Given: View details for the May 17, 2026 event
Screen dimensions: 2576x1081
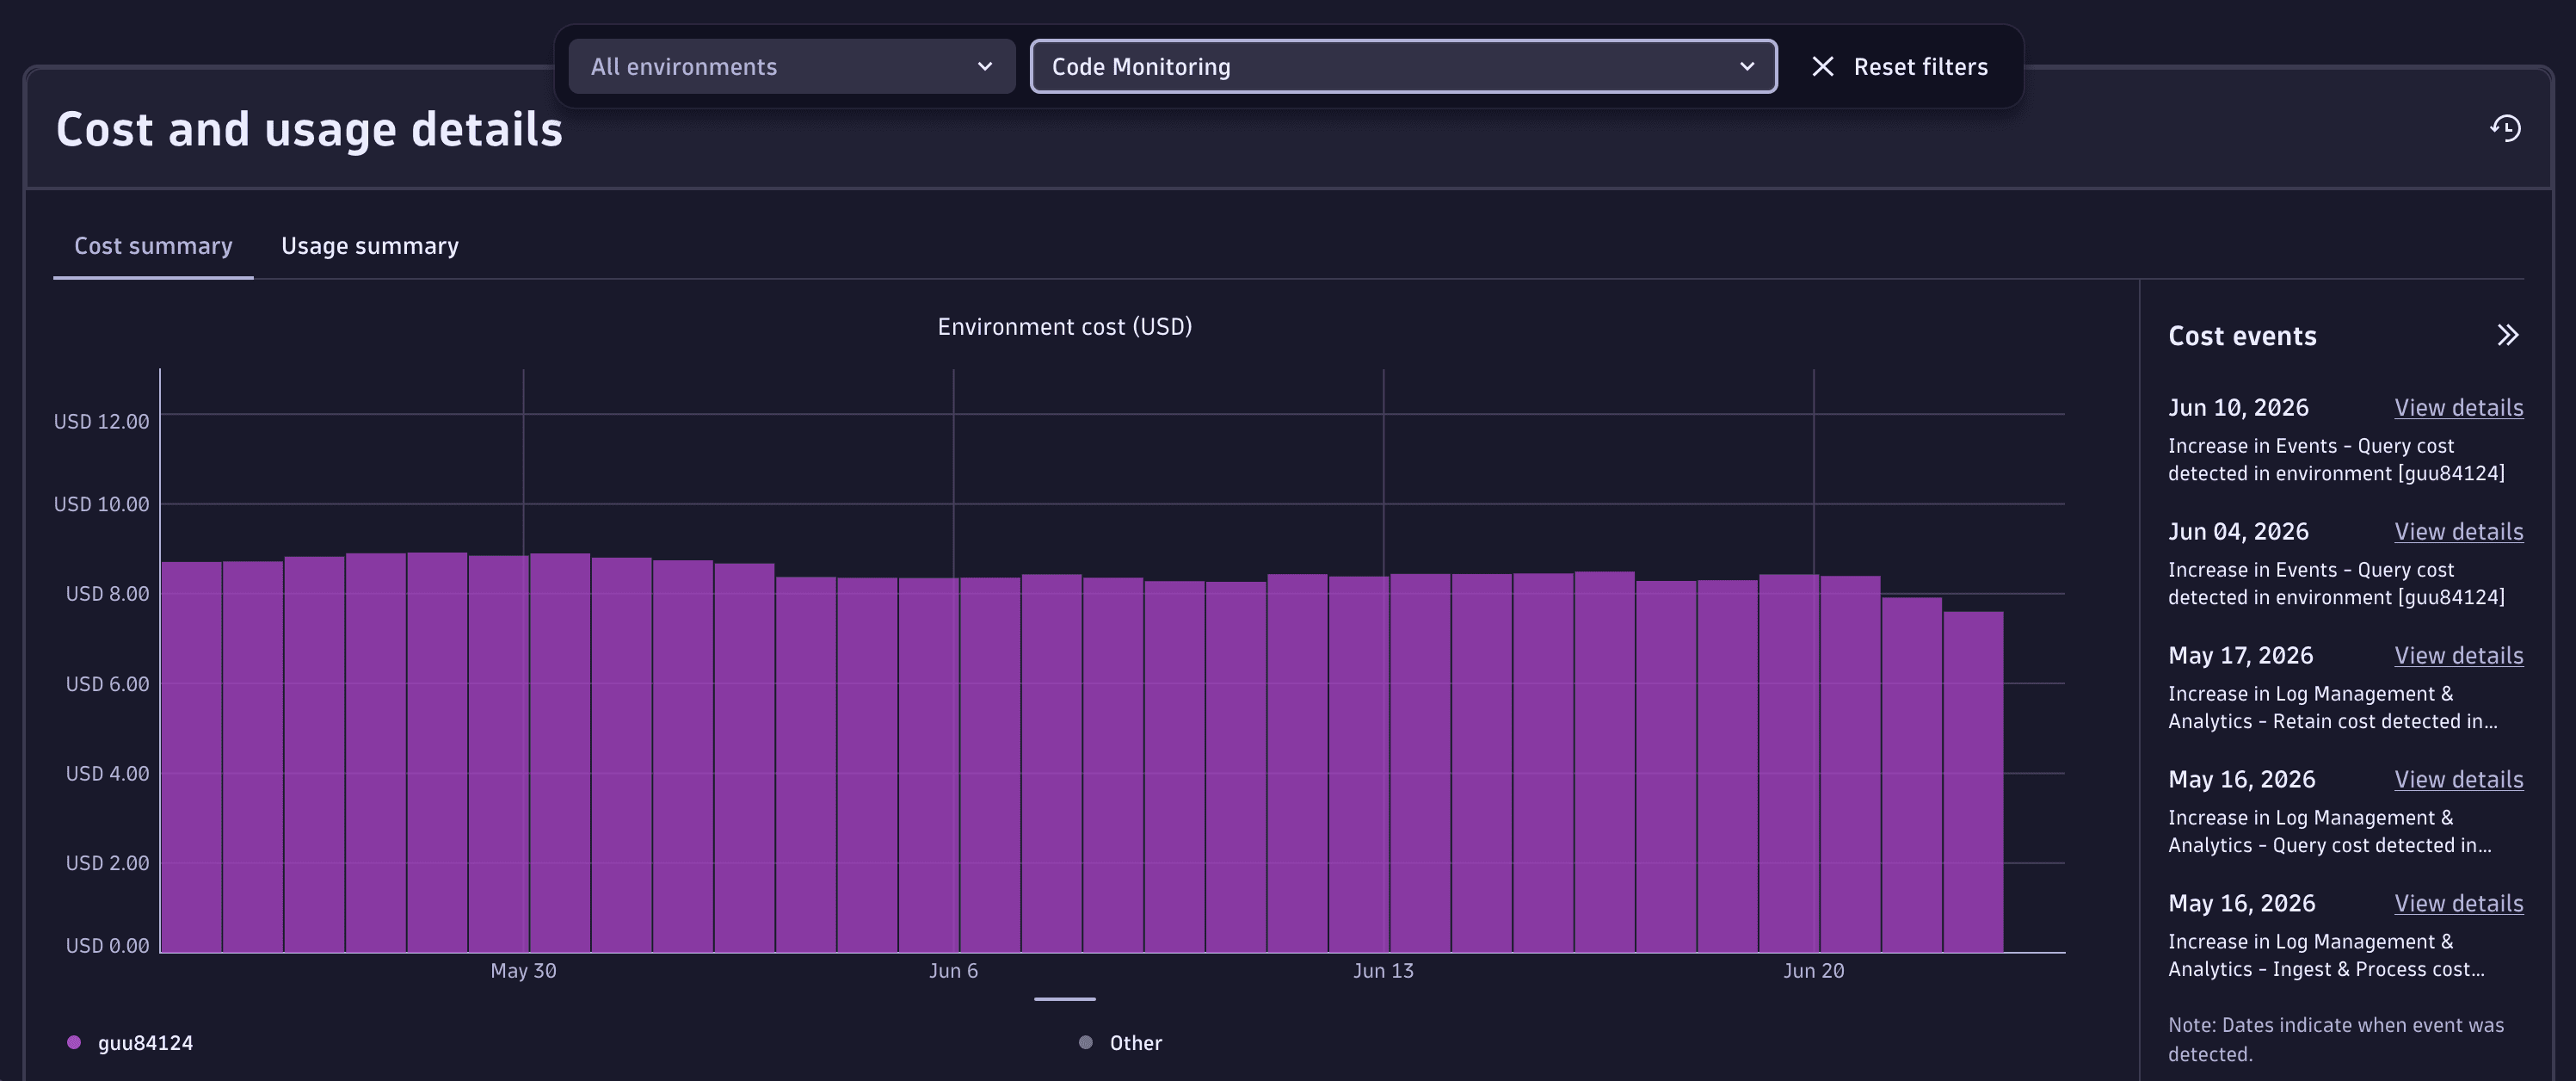Looking at the screenshot, I should click(2458, 655).
